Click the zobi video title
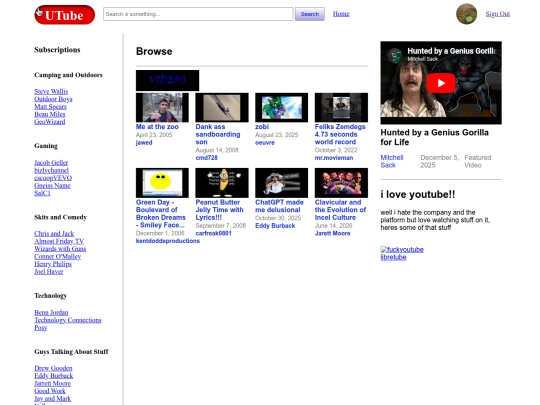Image resolution: width=540 pixels, height=405 pixels. 262,127
